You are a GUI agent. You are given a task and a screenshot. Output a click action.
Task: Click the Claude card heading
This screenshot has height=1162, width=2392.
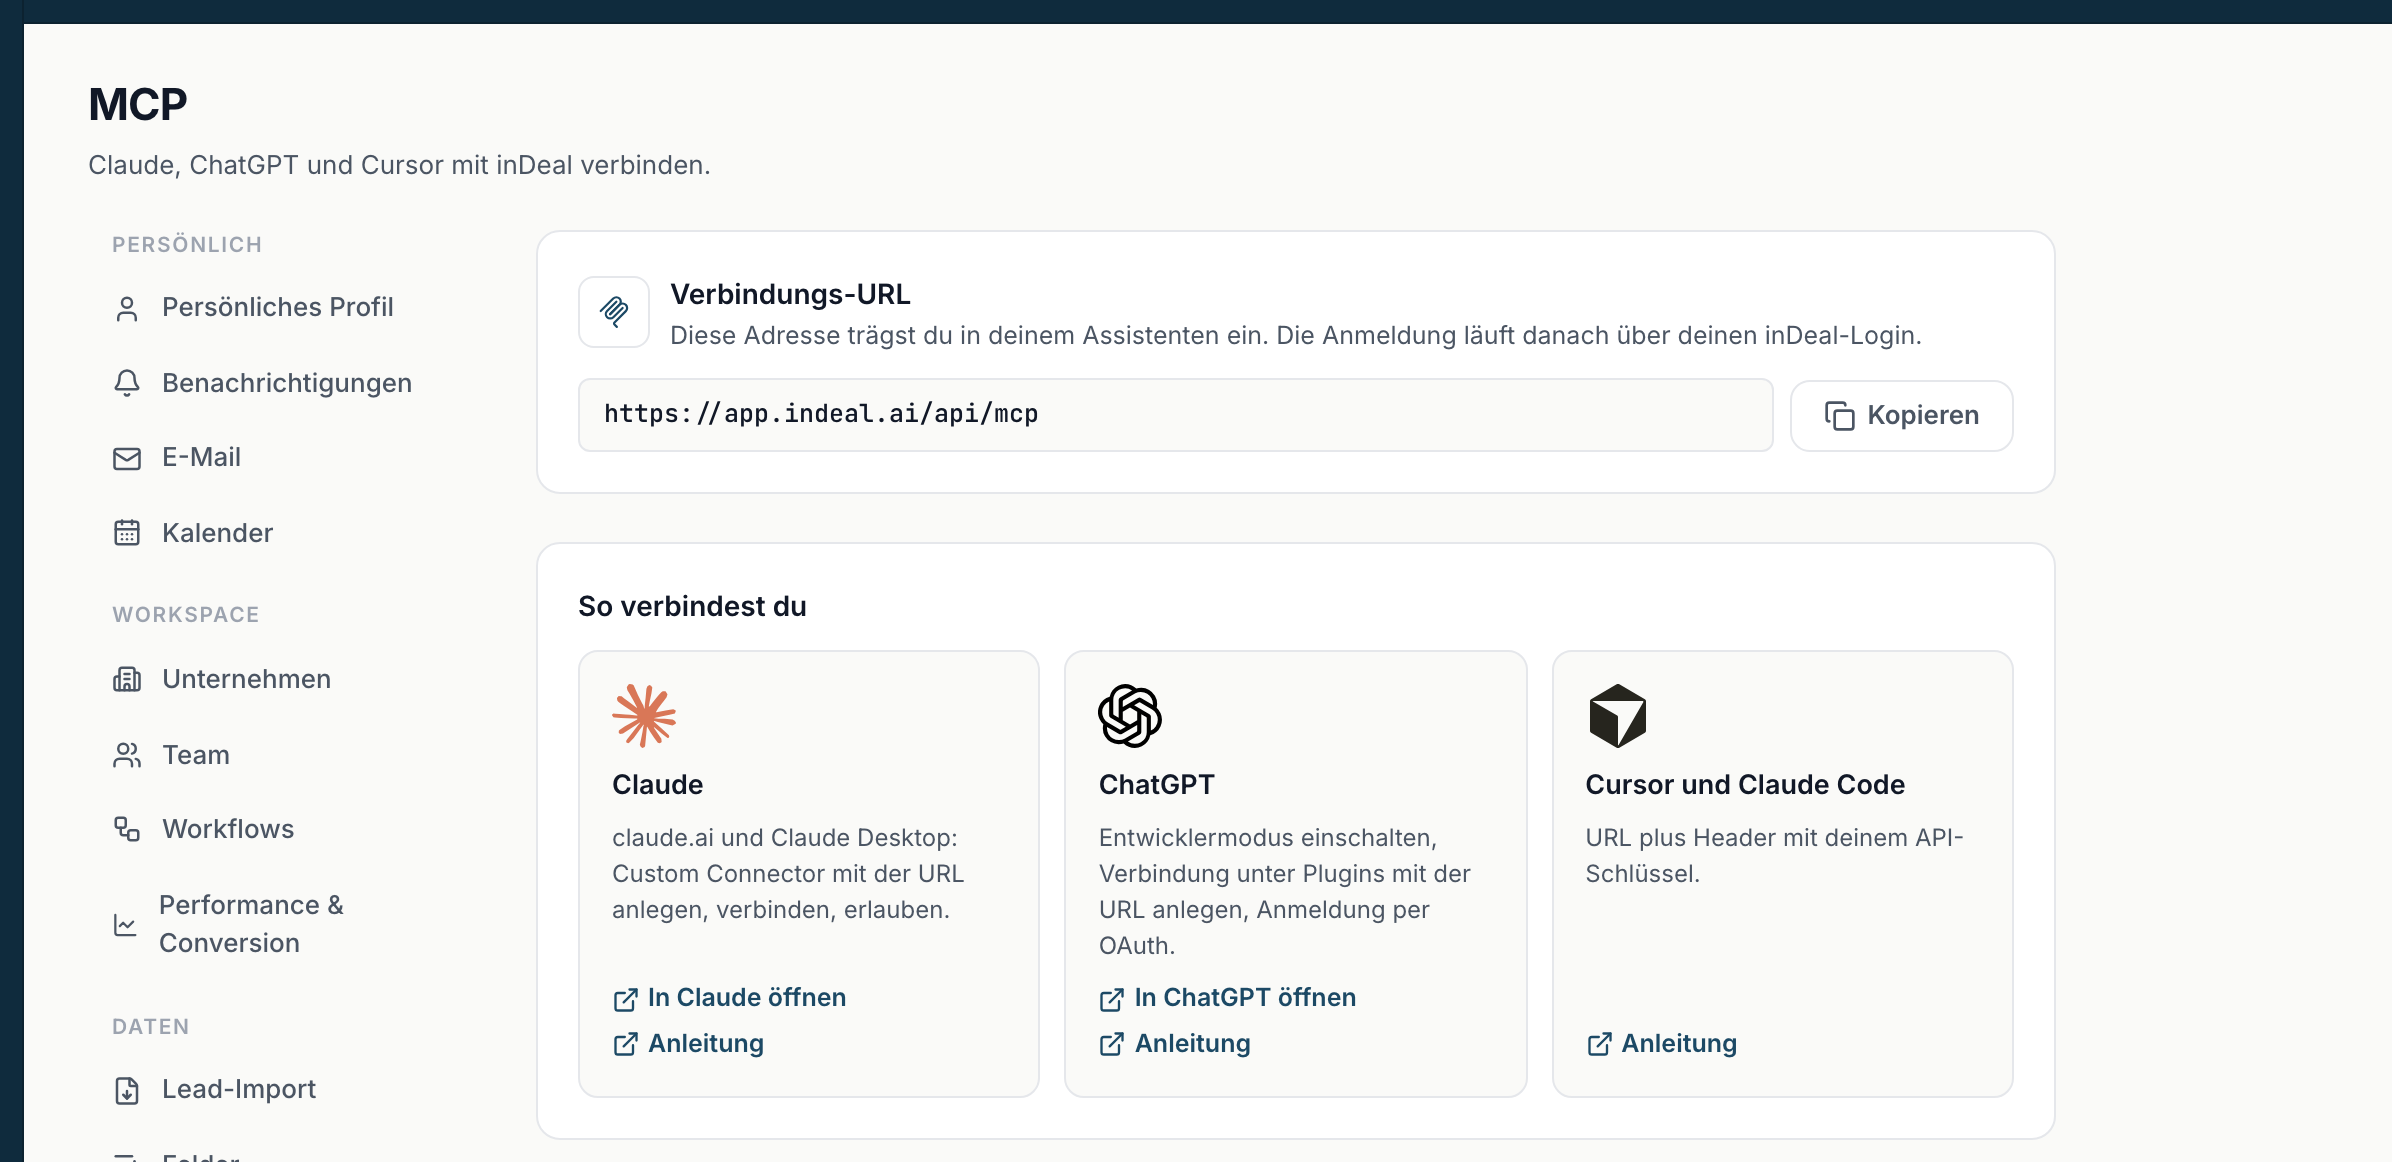click(x=657, y=785)
